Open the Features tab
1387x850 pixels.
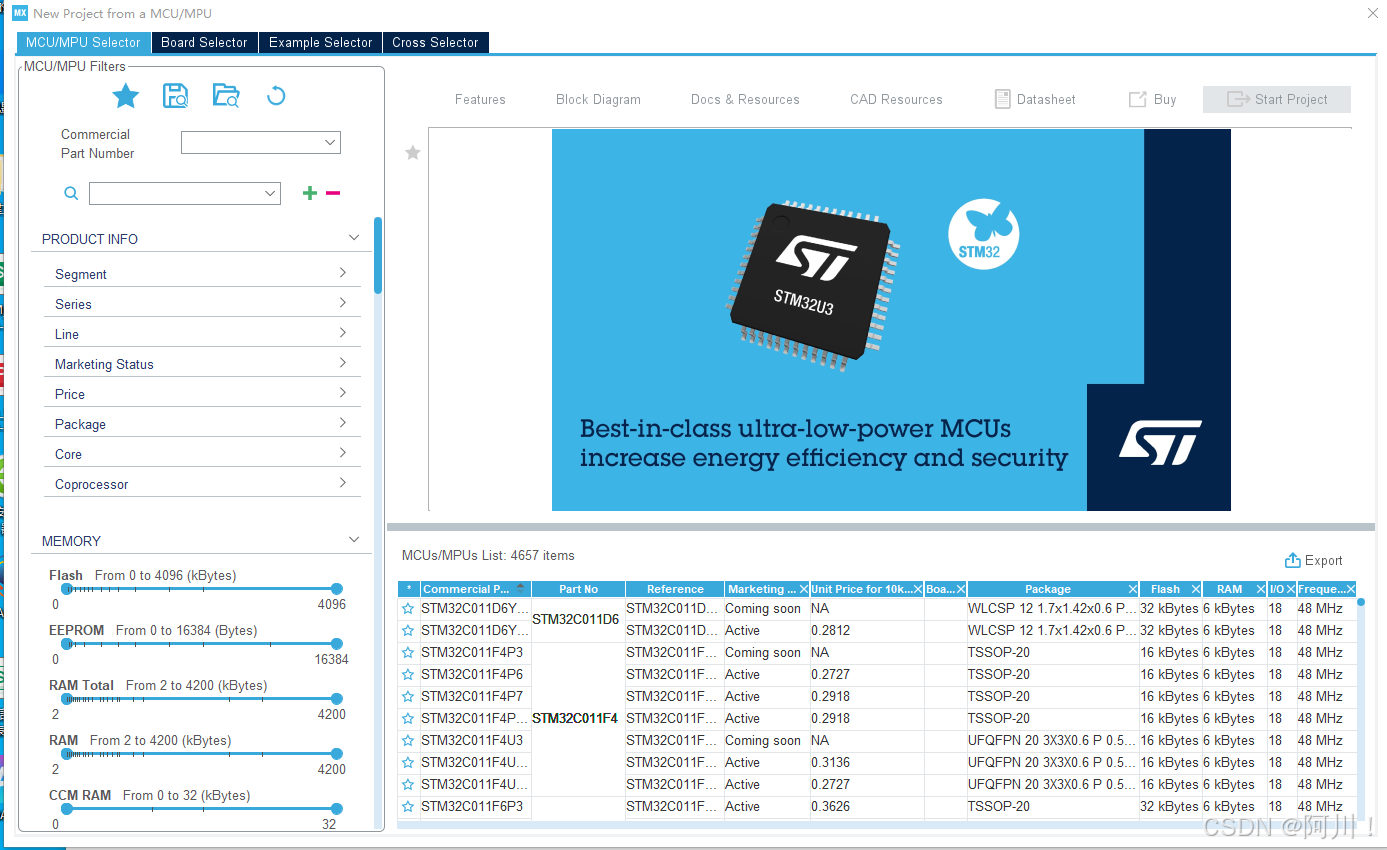pos(480,99)
